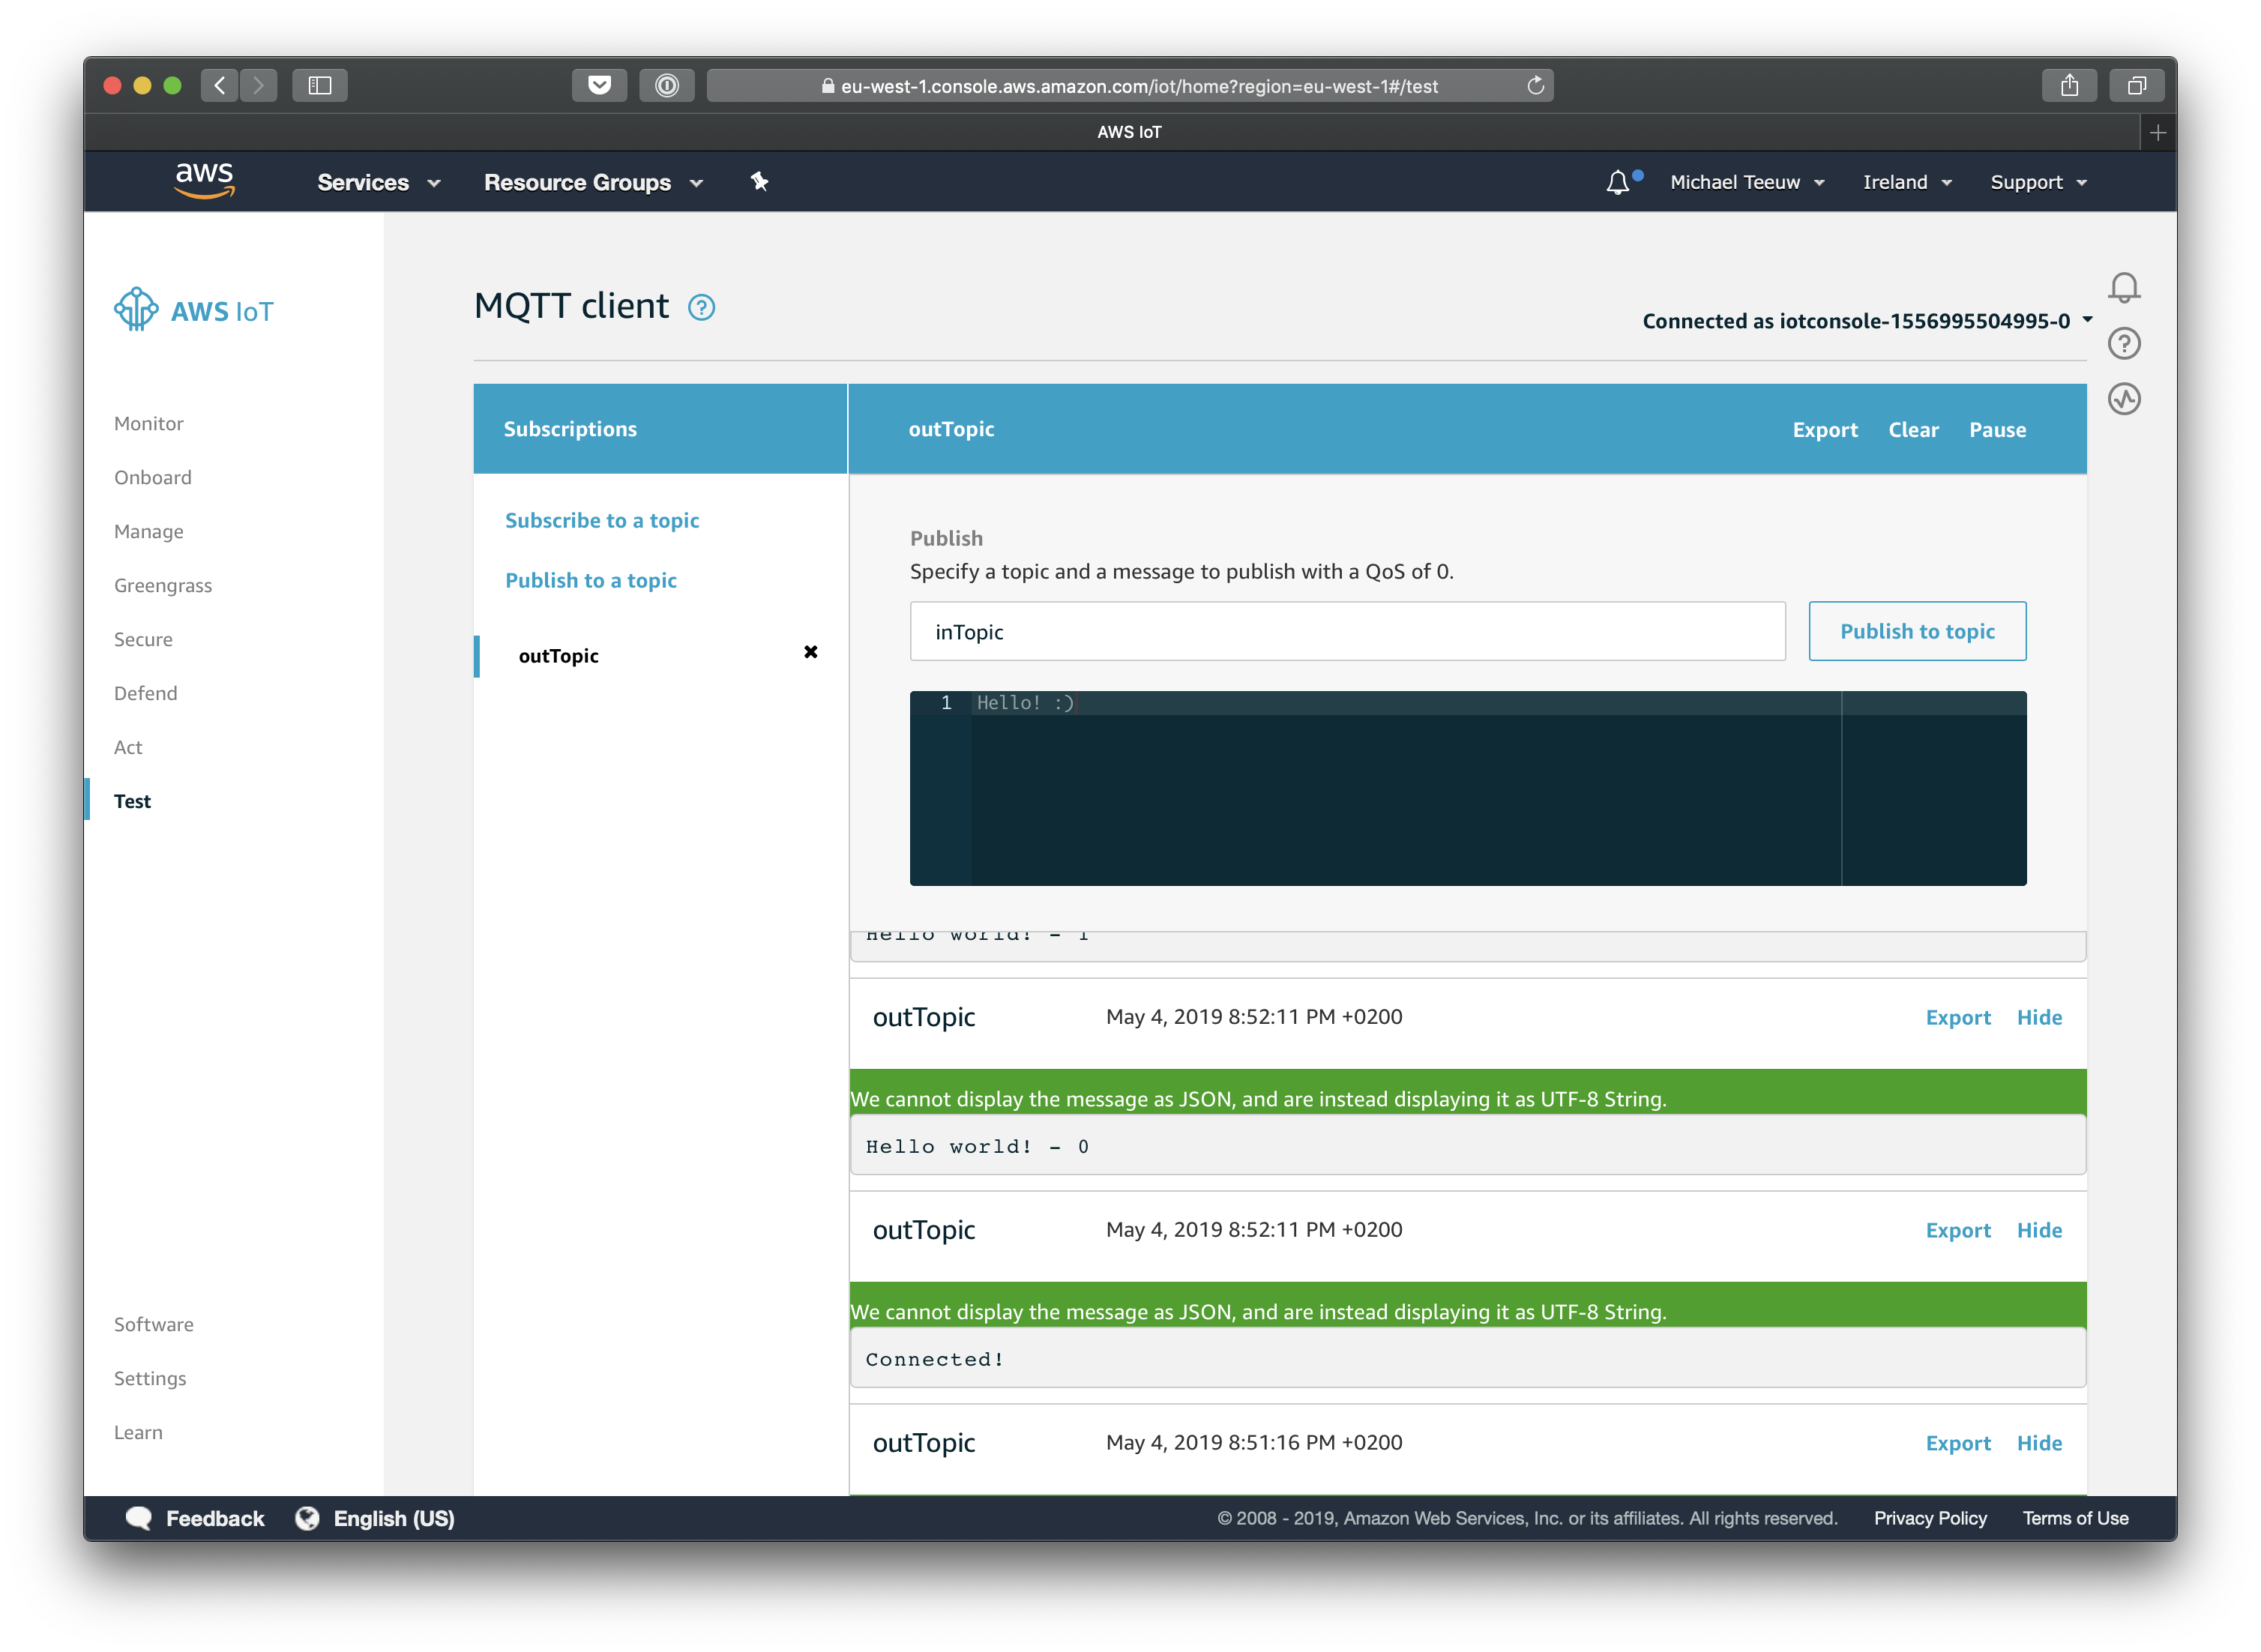Open the Ireland region dropdown

tap(1906, 182)
